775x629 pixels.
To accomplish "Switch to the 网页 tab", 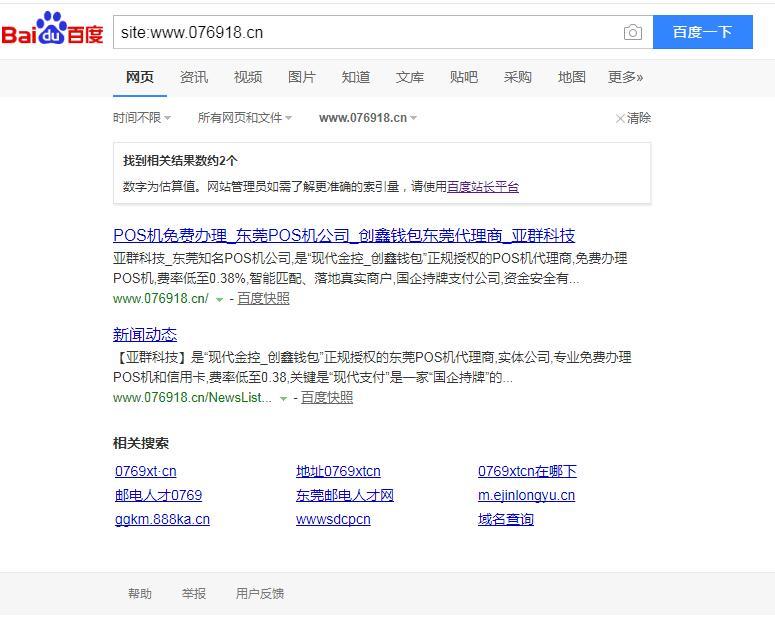I will 140,77.
